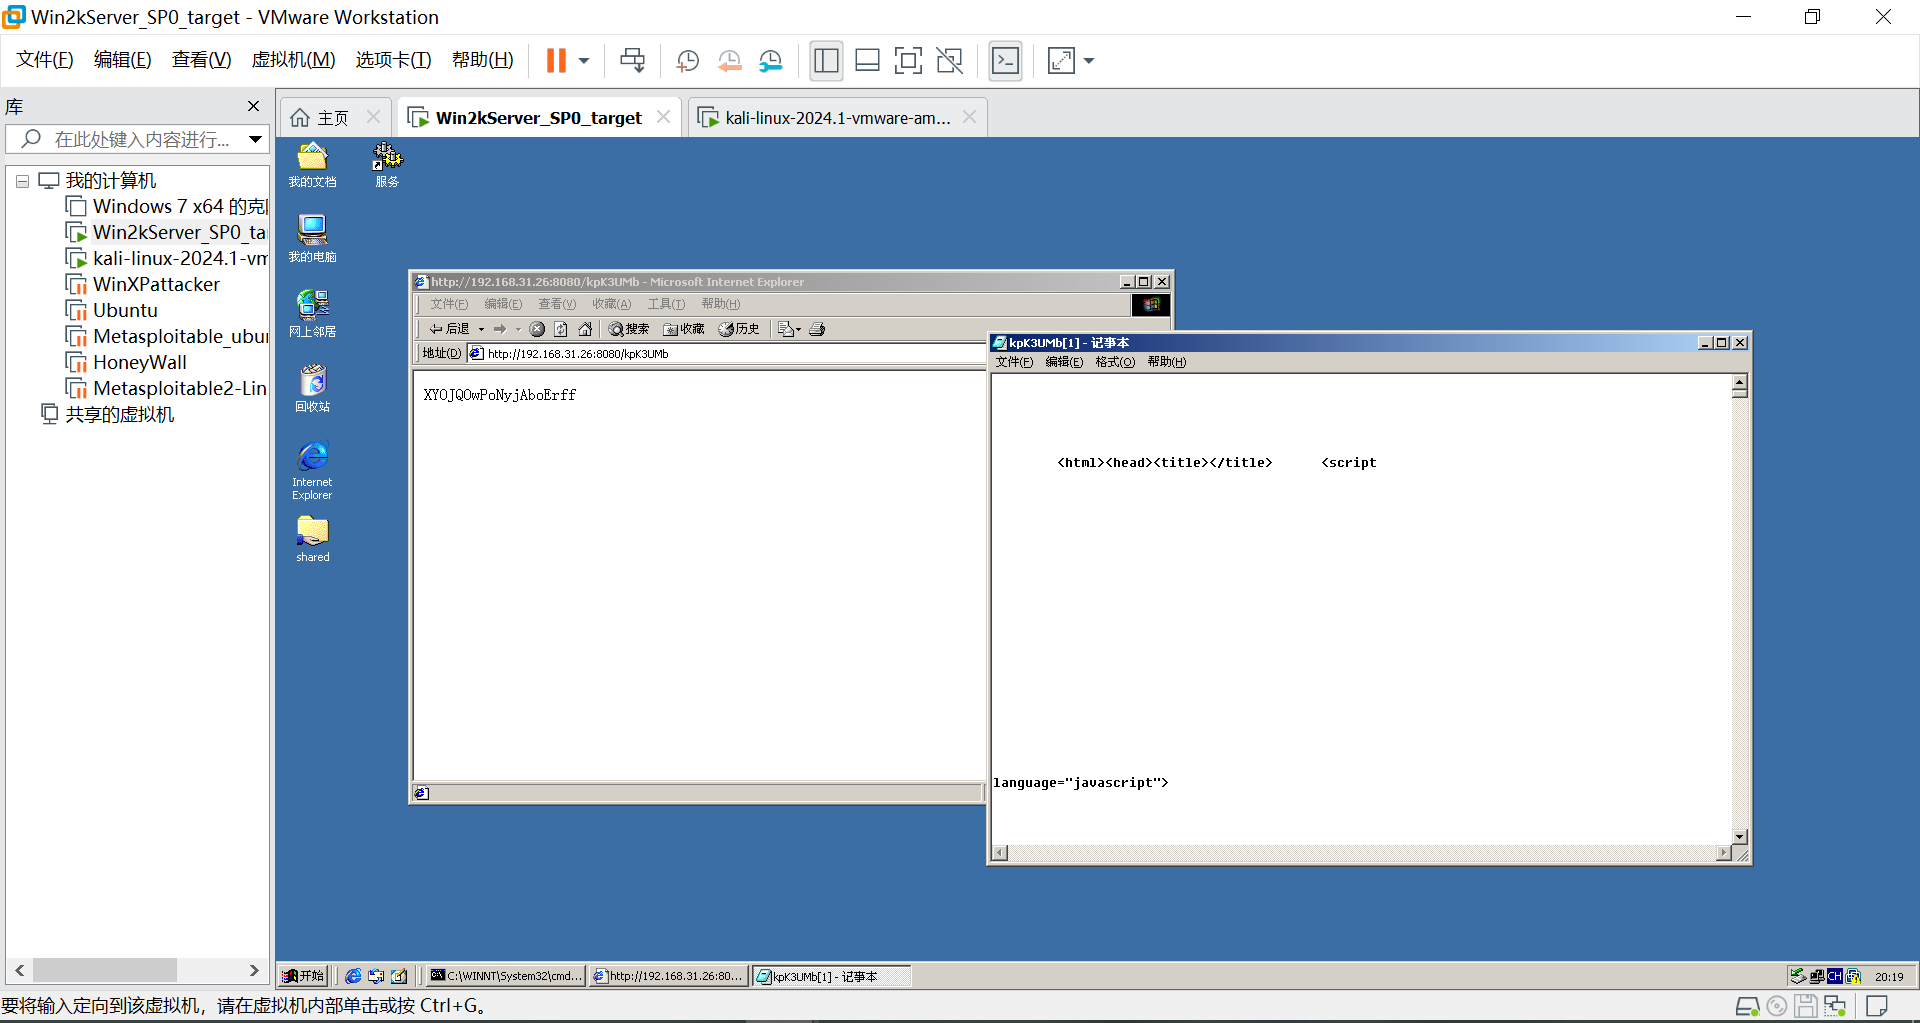
Task: Click the IE 后退 back button
Action: 449,329
